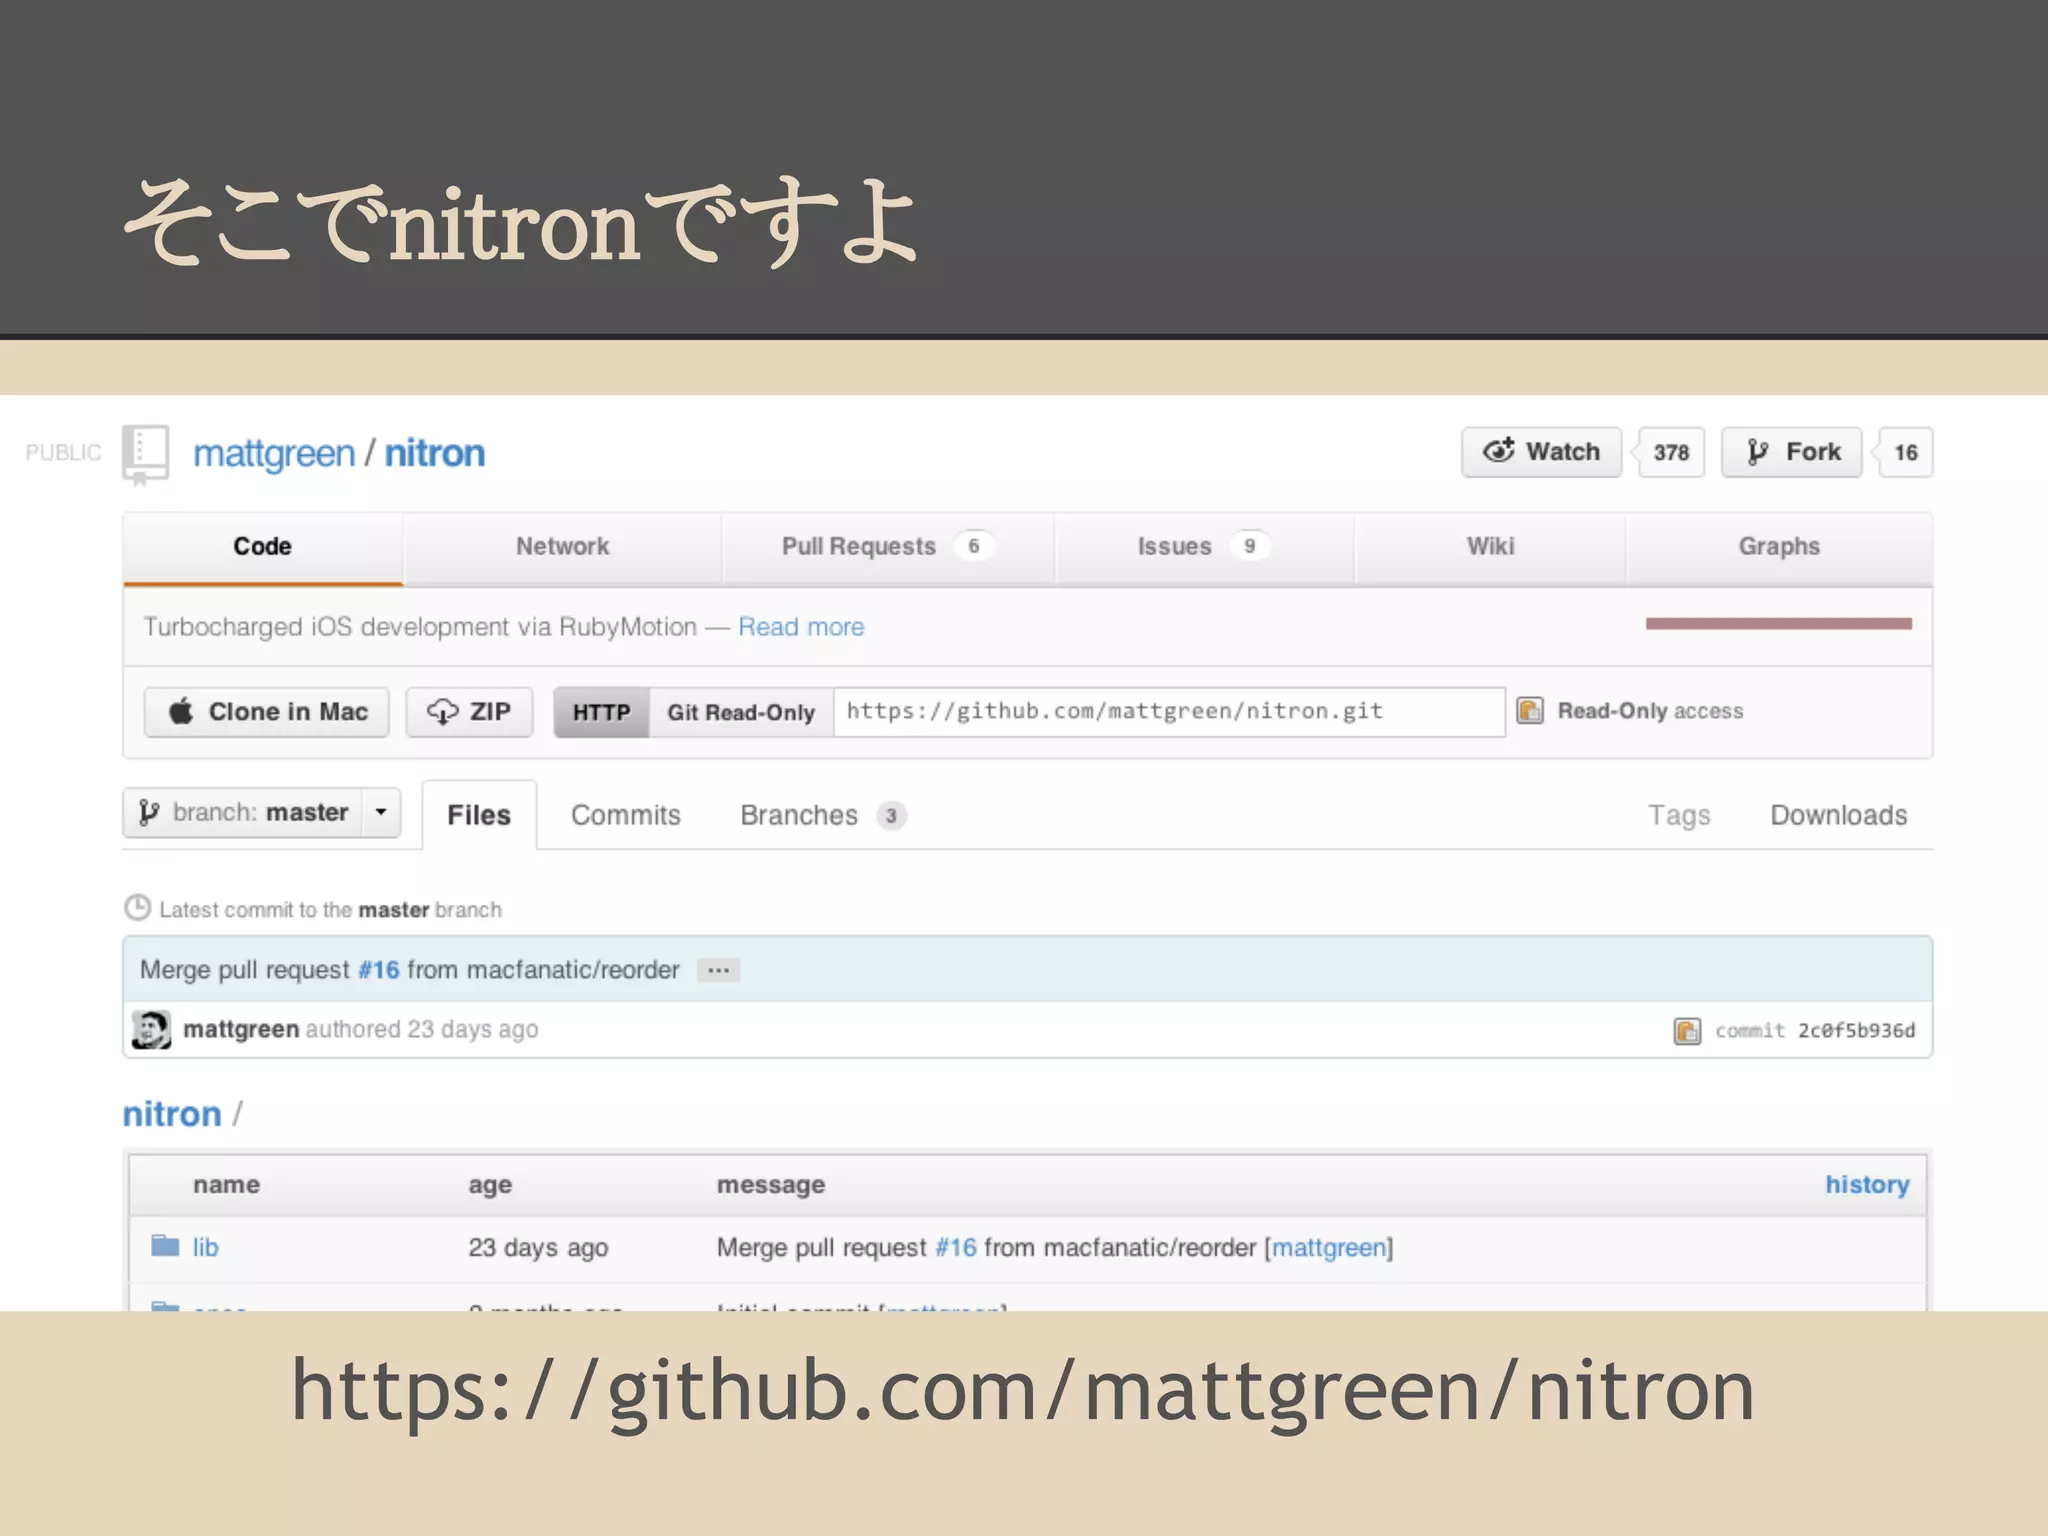Open the Pull Requests tab

(887, 547)
